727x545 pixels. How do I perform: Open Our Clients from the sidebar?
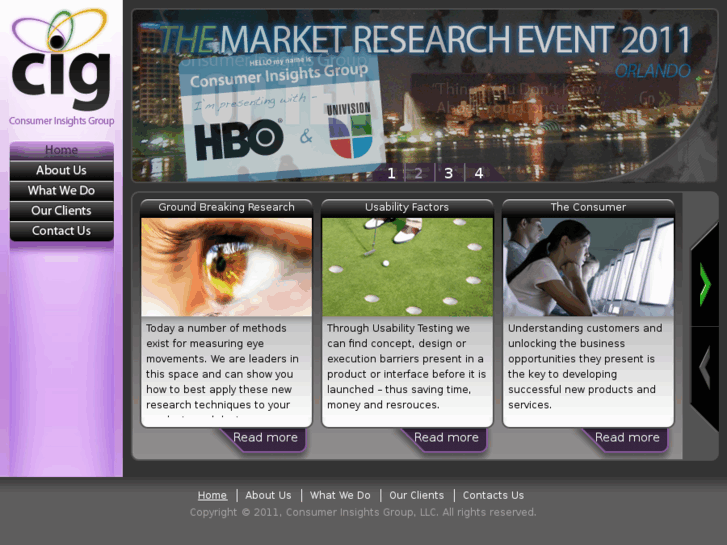pyautogui.click(x=61, y=210)
